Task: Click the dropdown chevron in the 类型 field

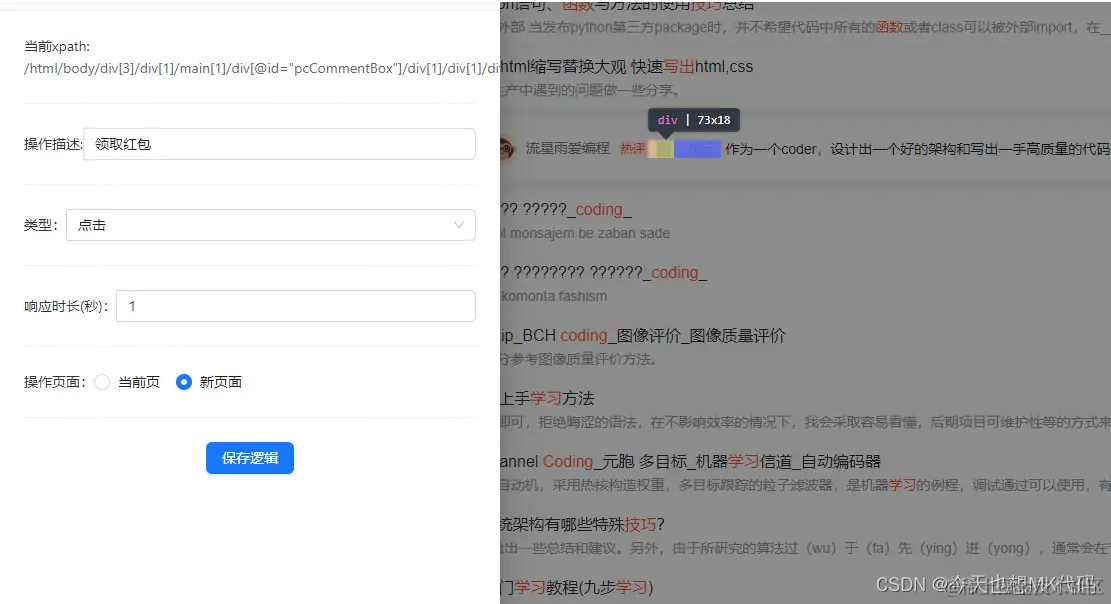Action: [x=459, y=225]
